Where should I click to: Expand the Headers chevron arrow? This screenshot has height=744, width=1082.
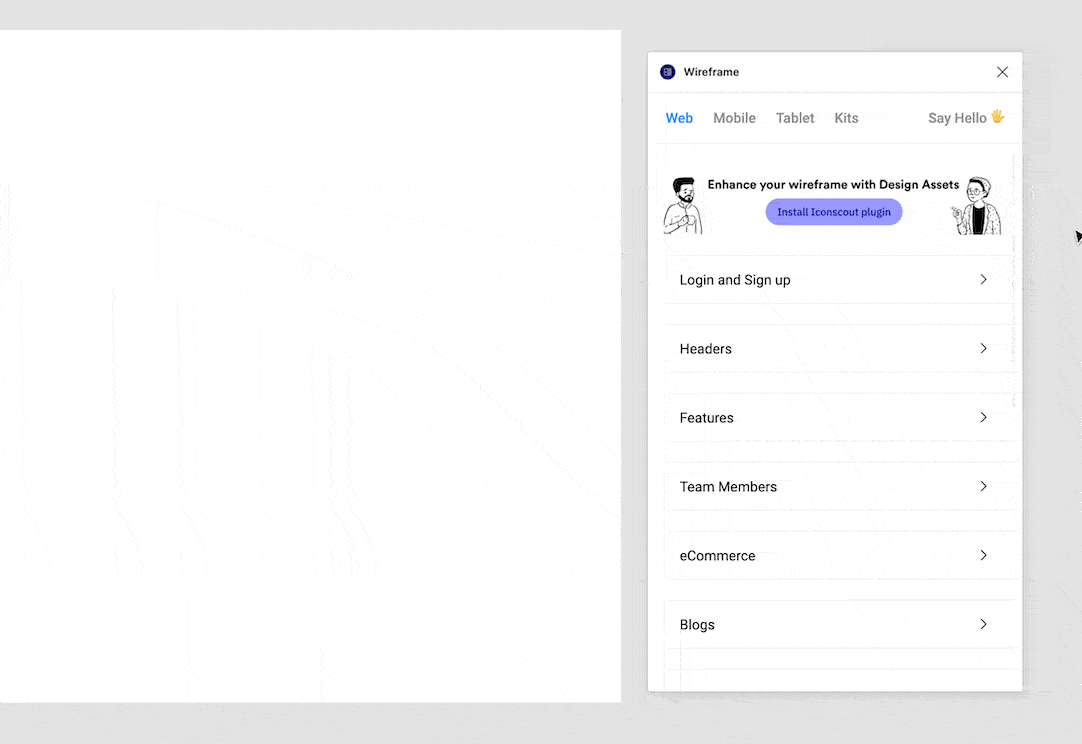[983, 349]
